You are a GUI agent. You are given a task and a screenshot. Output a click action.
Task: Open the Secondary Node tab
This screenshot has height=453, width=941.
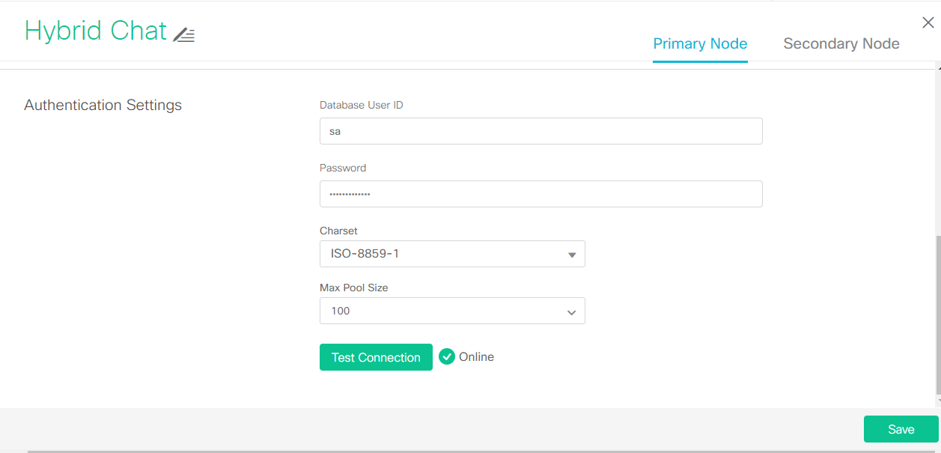coord(841,44)
